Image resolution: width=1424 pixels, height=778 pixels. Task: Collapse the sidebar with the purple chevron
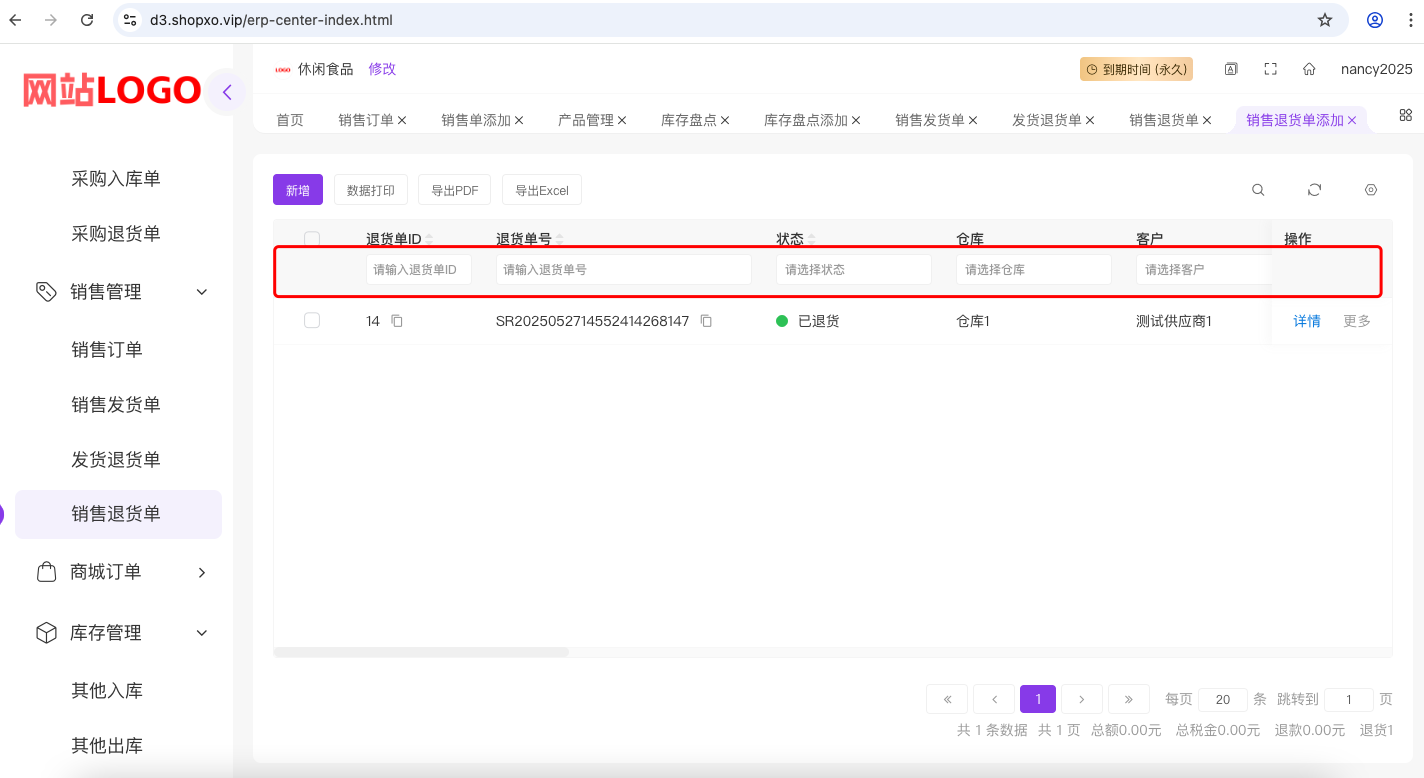coord(227,93)
